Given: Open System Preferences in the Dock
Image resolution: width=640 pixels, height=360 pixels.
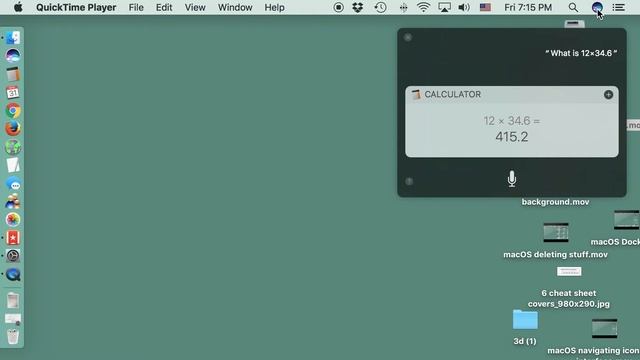Looking at the screenshot, I should tap(13, 256).
